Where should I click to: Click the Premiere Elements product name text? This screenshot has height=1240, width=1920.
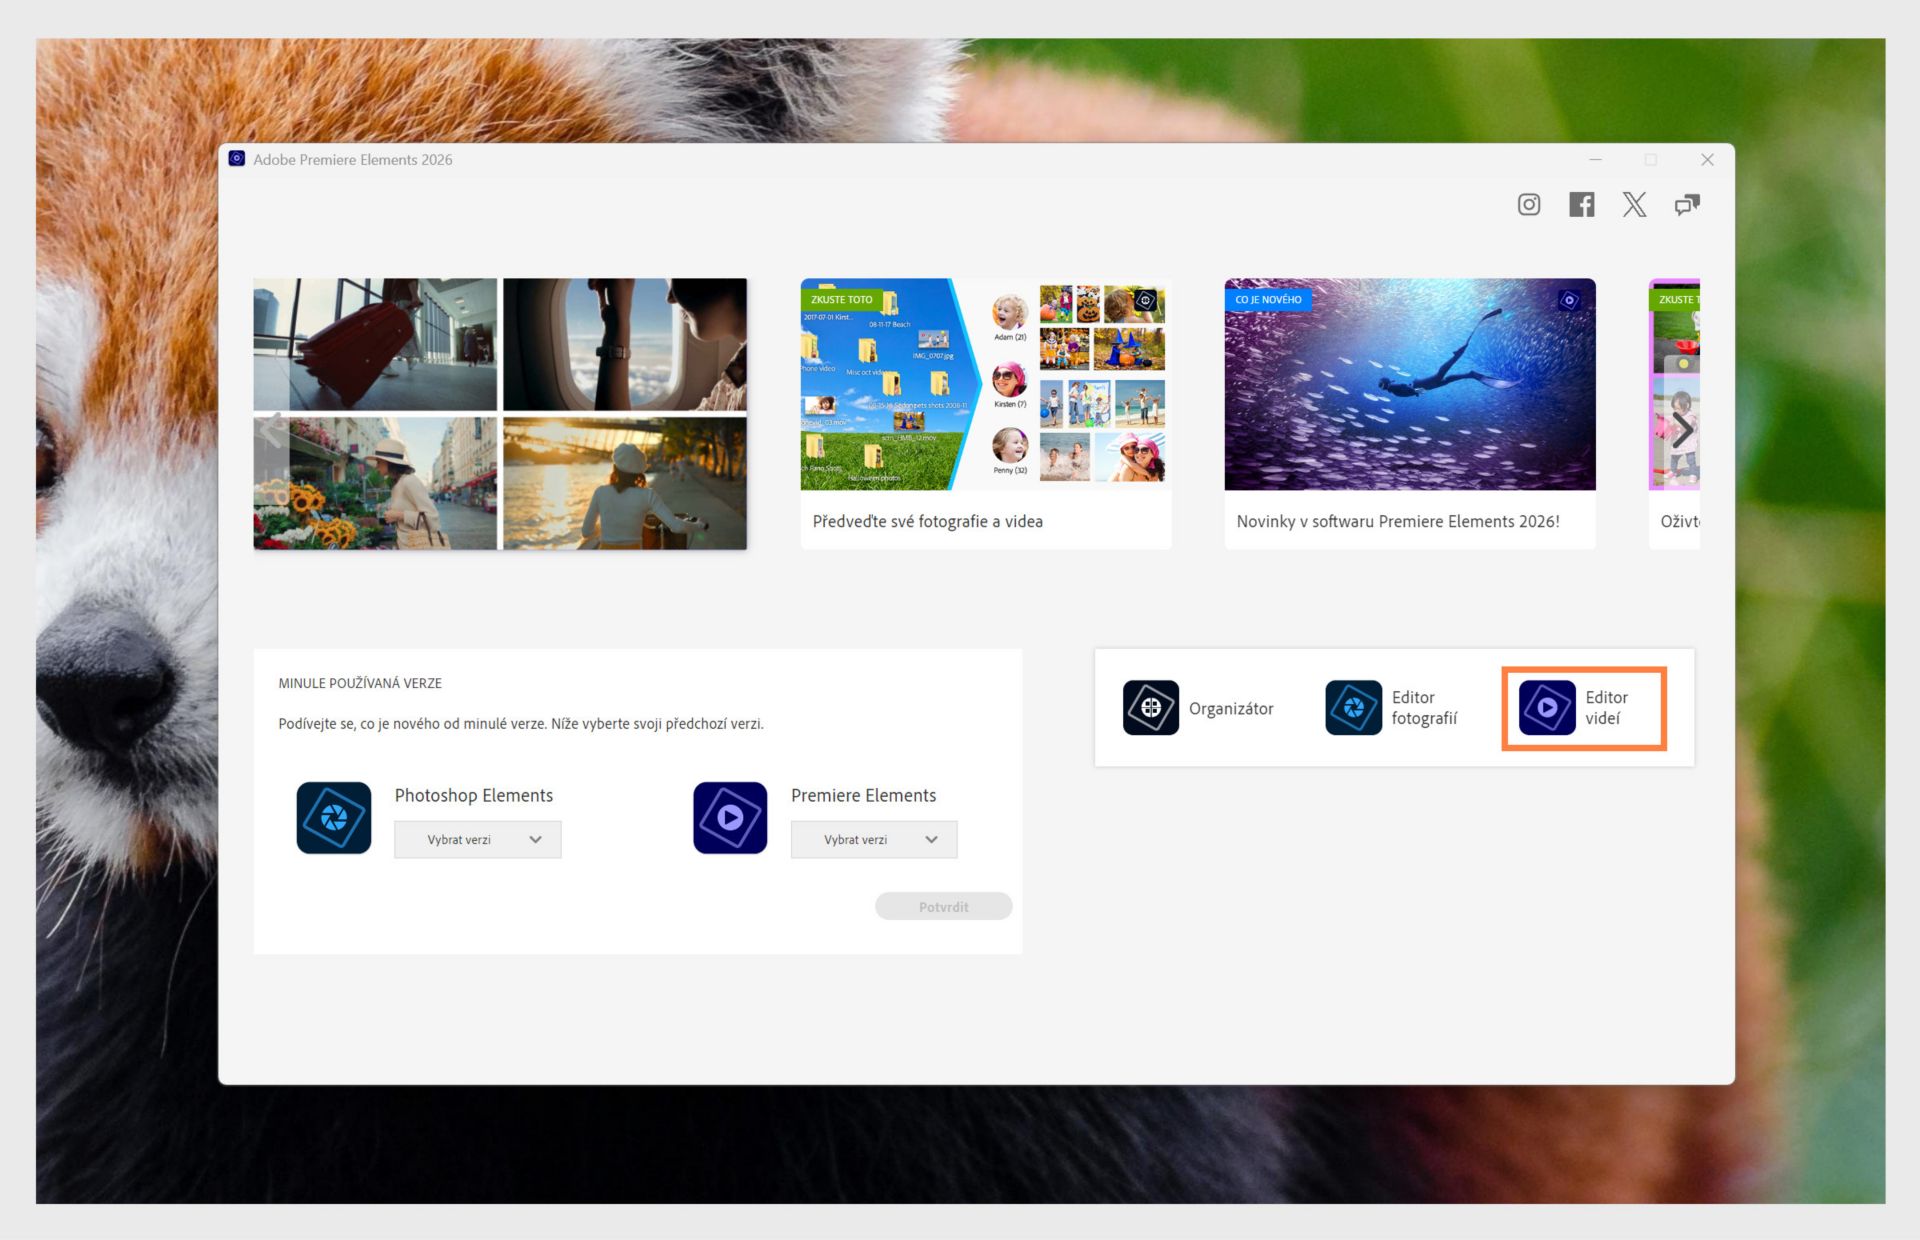point(864,796)
